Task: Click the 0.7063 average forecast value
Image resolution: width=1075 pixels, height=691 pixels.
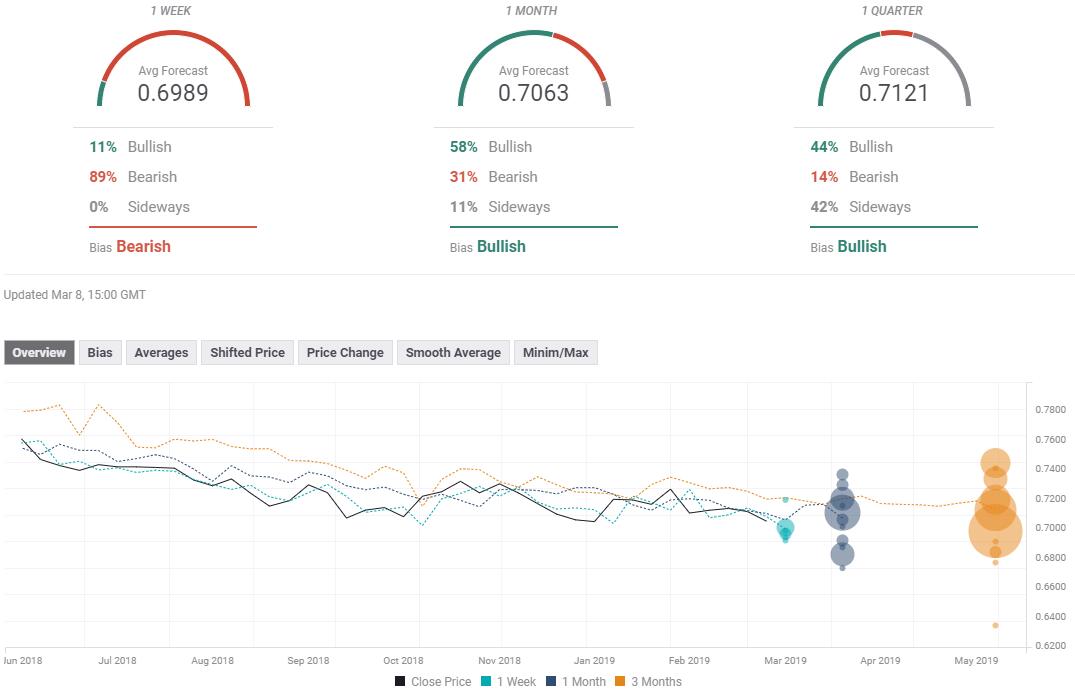Action: tap(534, 93)
